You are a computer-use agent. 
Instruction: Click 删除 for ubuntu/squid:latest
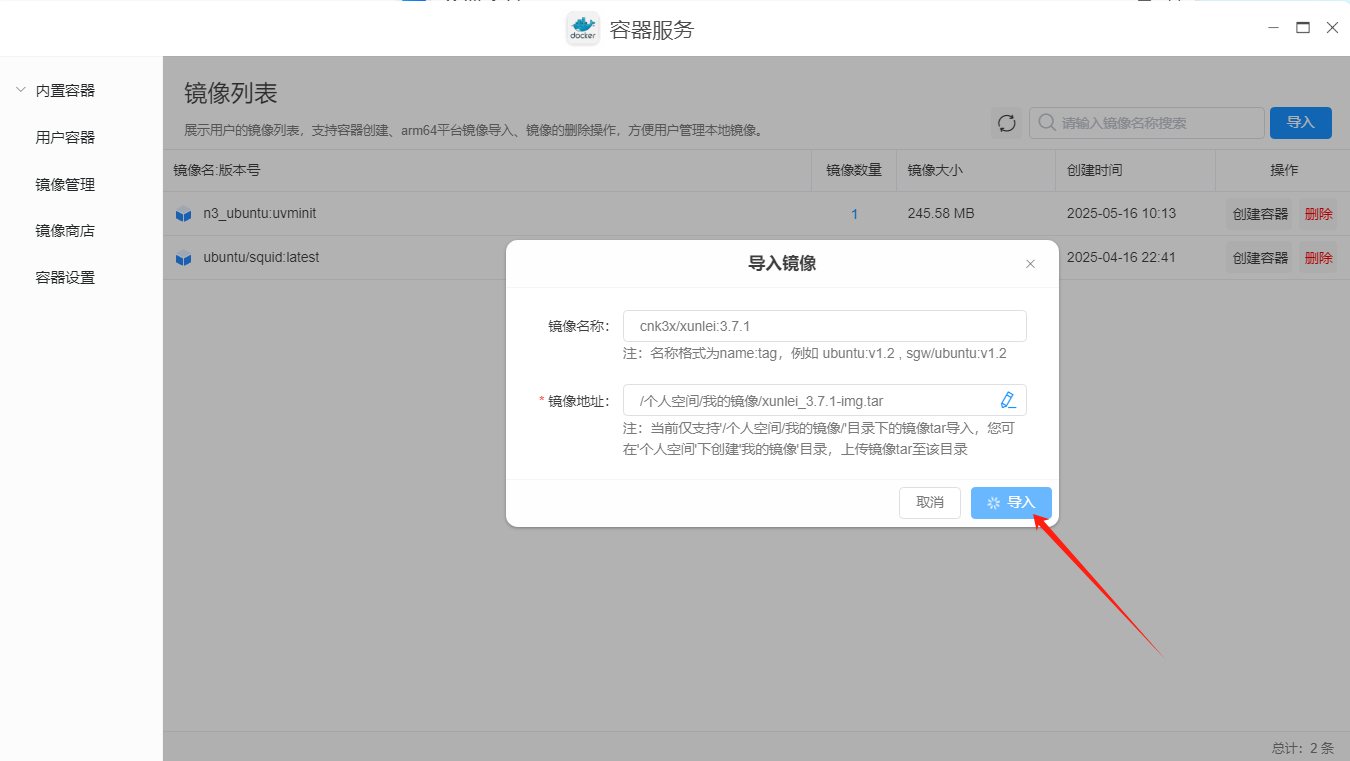point(1318,258)
